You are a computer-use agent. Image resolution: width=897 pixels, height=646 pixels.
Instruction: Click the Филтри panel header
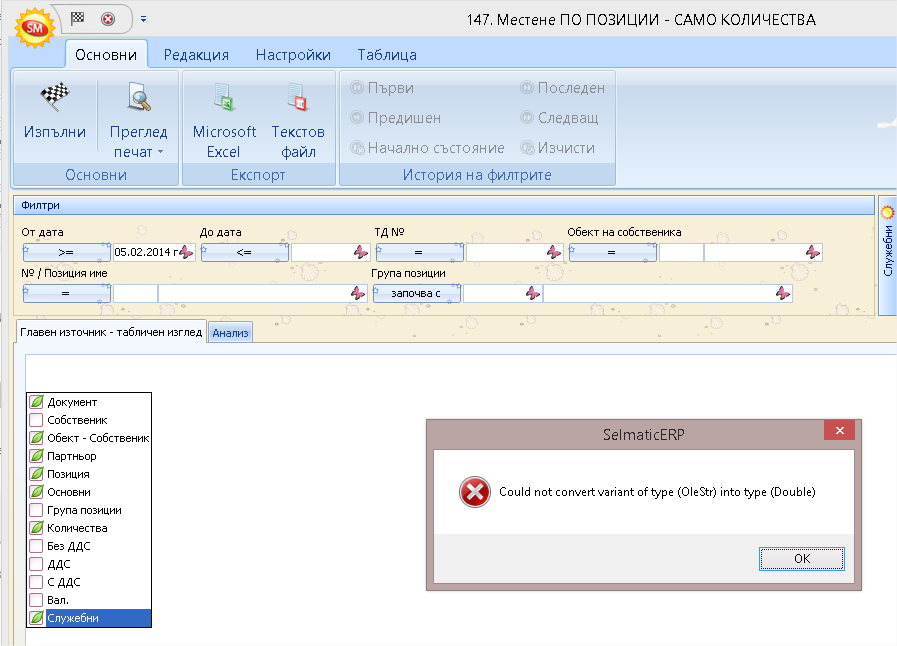(x=444, y=205)
